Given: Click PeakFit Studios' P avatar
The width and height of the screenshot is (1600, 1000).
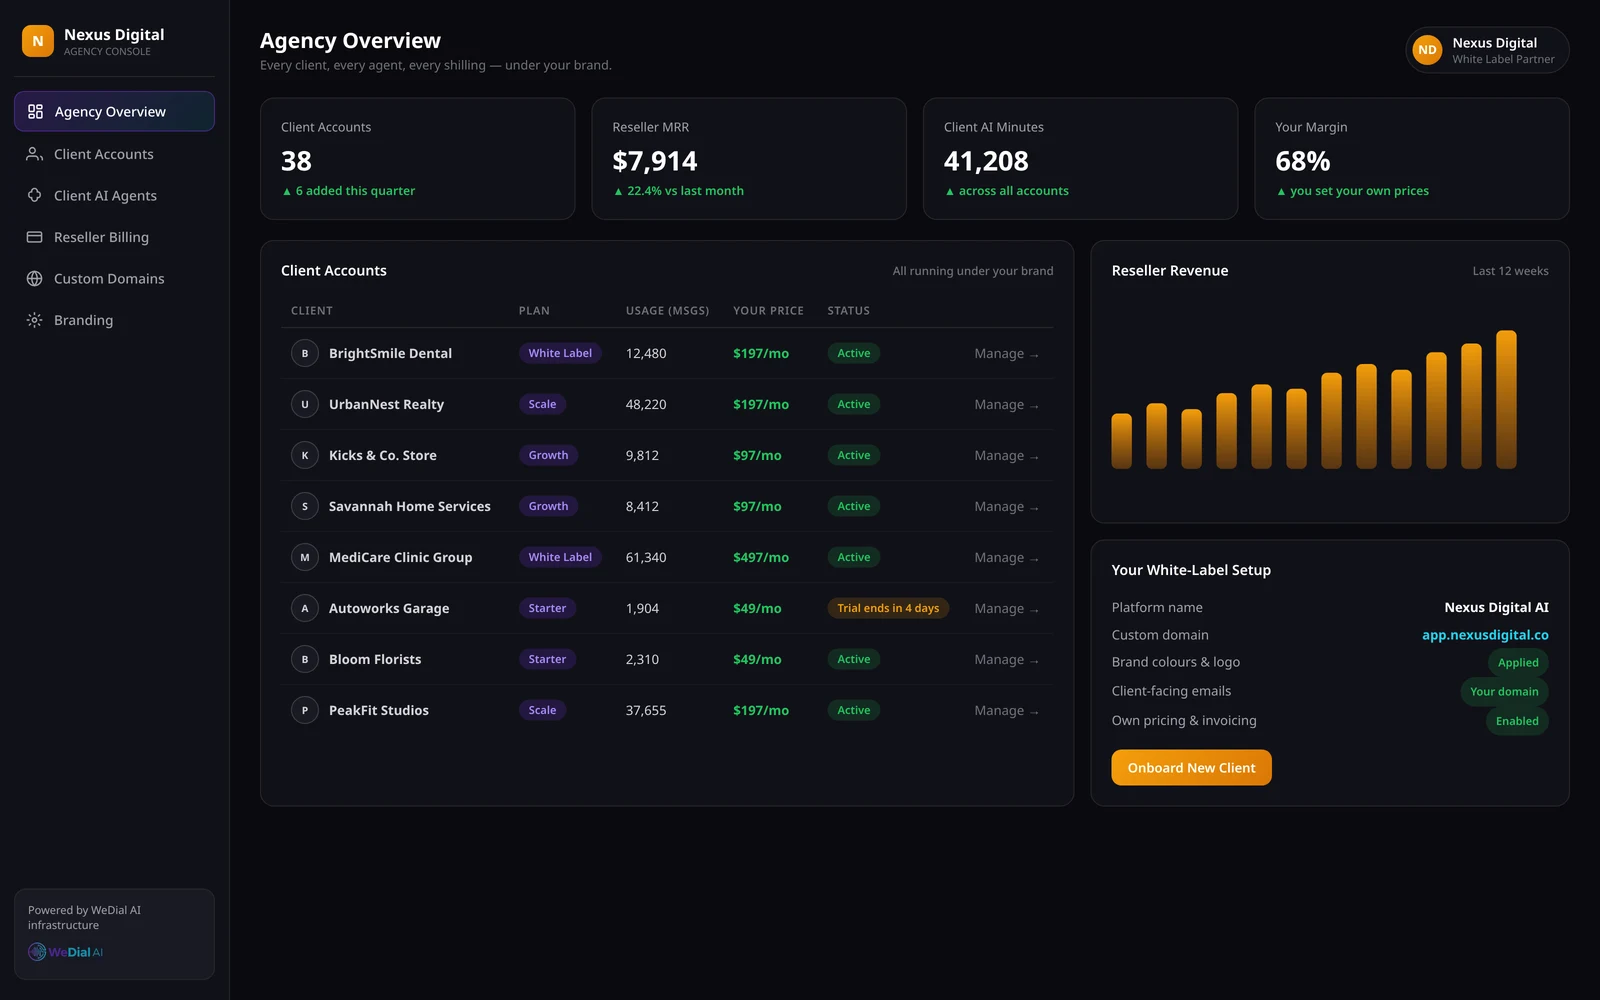Looking at the screenshot, I should (305, 710).
